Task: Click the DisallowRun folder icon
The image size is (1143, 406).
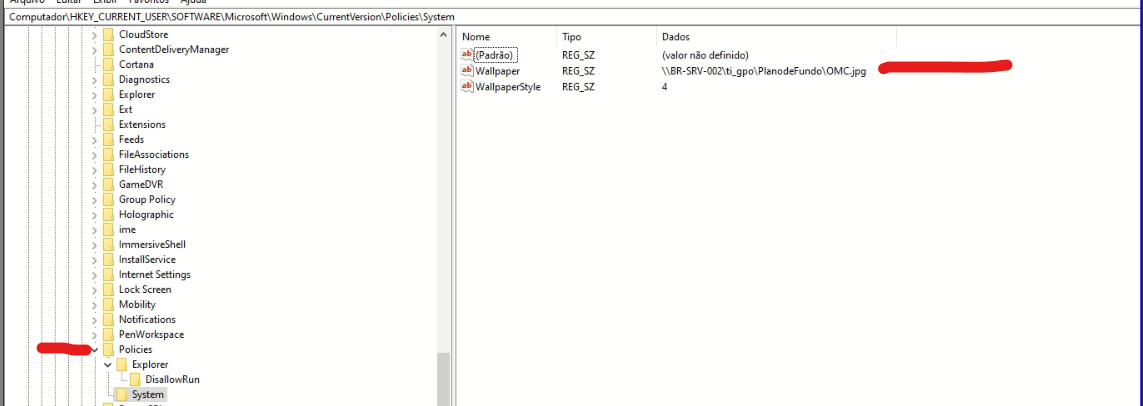Action: tap(135, 379)
